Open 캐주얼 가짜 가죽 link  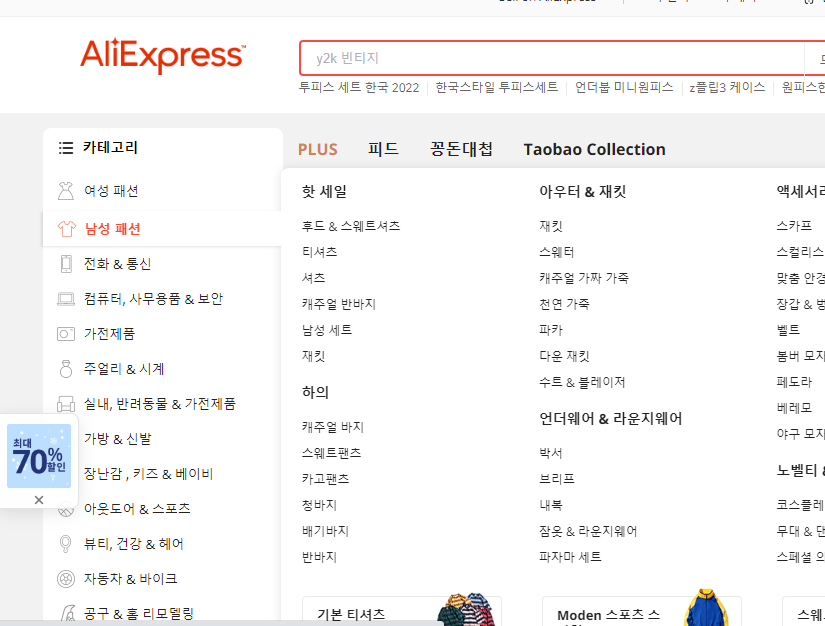click(584, 278)
